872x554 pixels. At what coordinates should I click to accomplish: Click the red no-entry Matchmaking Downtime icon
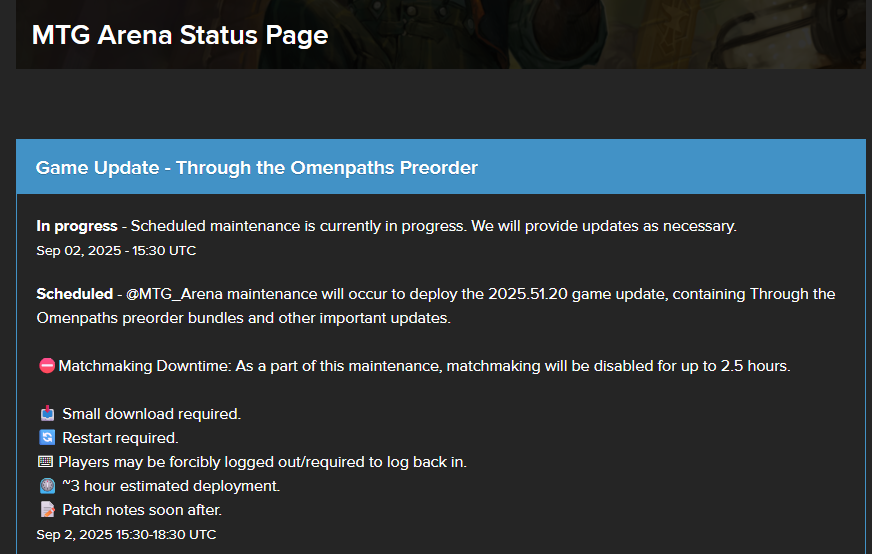[46, 366]
